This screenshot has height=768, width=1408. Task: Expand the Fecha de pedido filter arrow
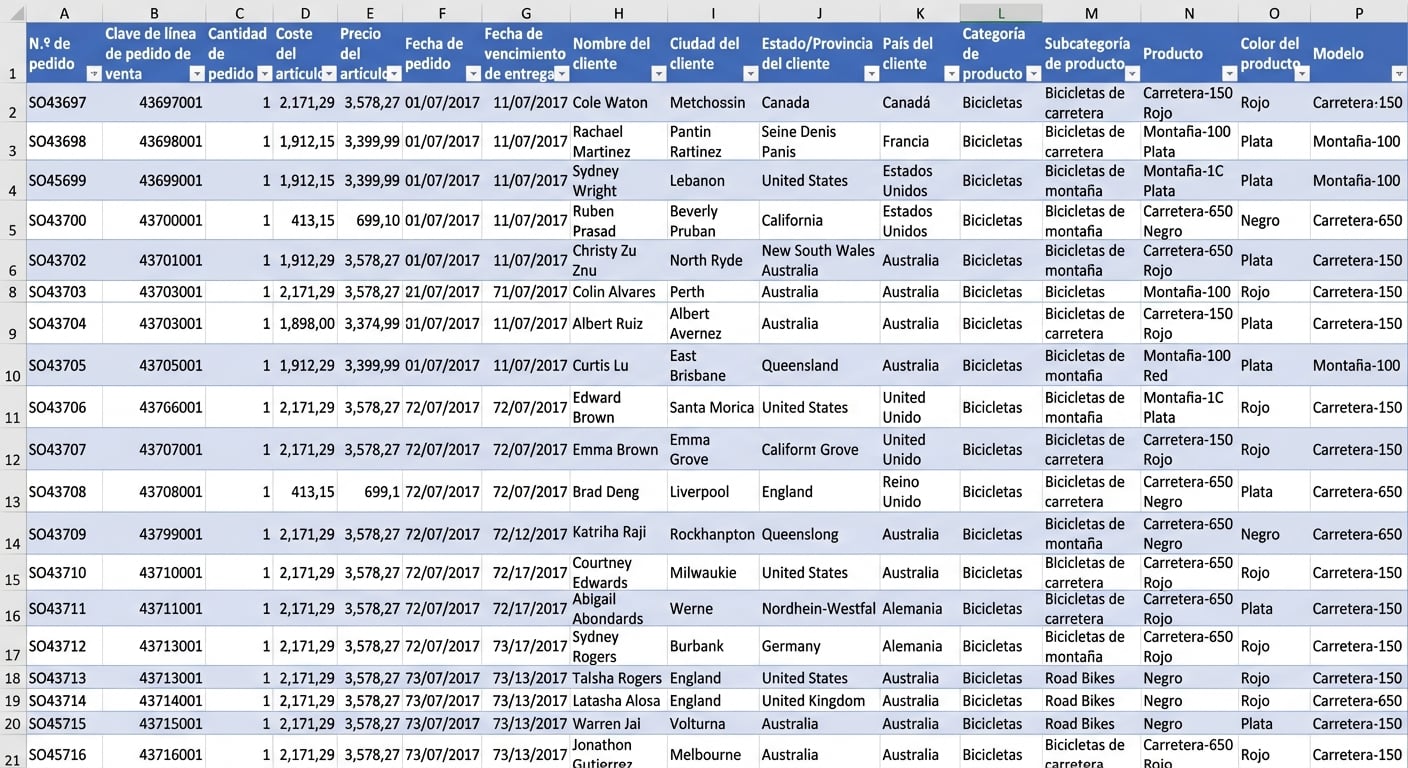pyautogui.click(x=473, y=74)
